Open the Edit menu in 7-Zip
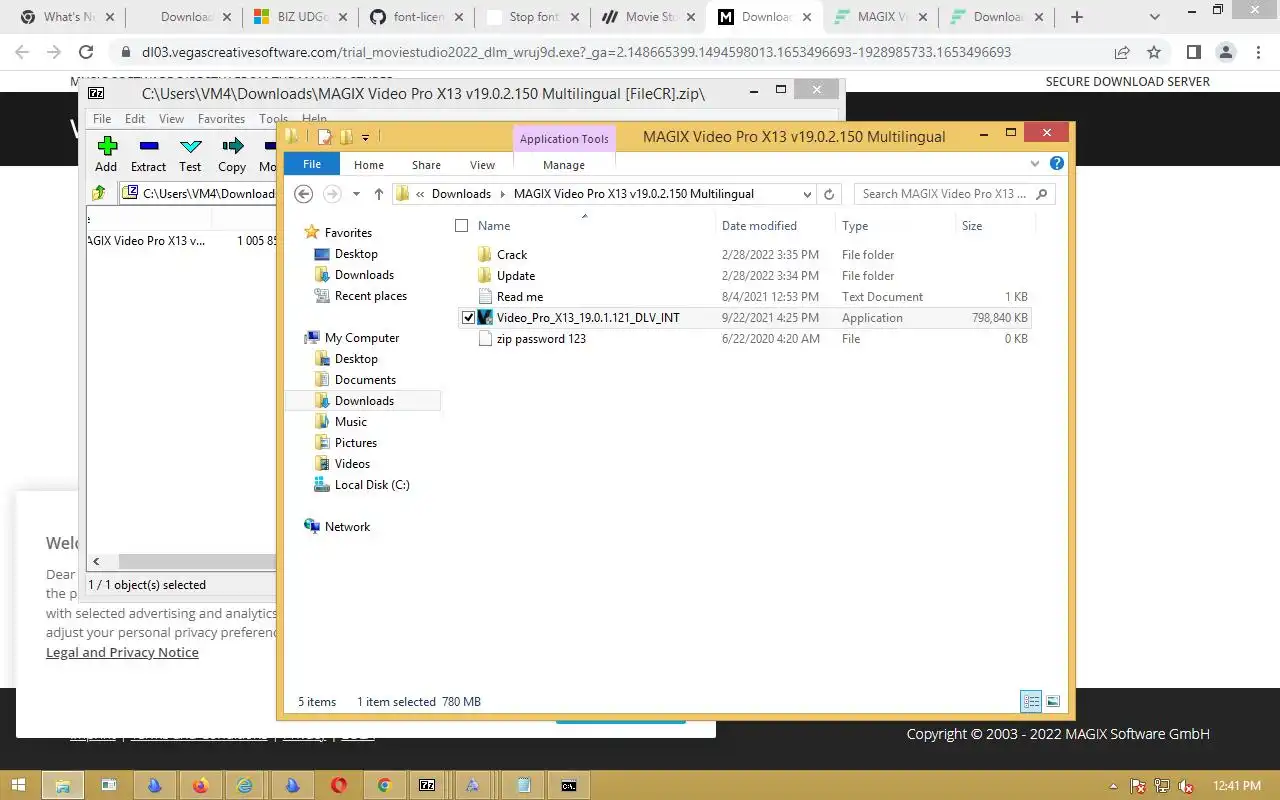This screenshot has height=800, width=1280. tap(135, 118)
